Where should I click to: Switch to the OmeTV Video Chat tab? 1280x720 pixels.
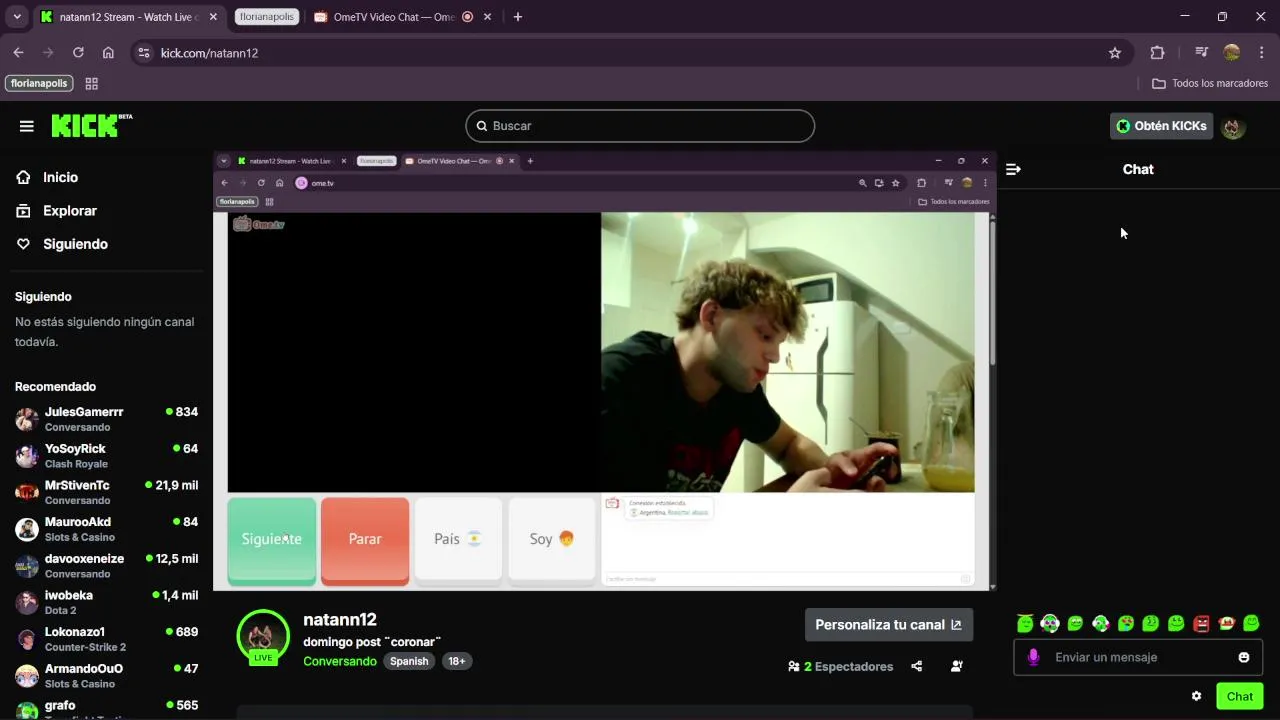[394, 17]
